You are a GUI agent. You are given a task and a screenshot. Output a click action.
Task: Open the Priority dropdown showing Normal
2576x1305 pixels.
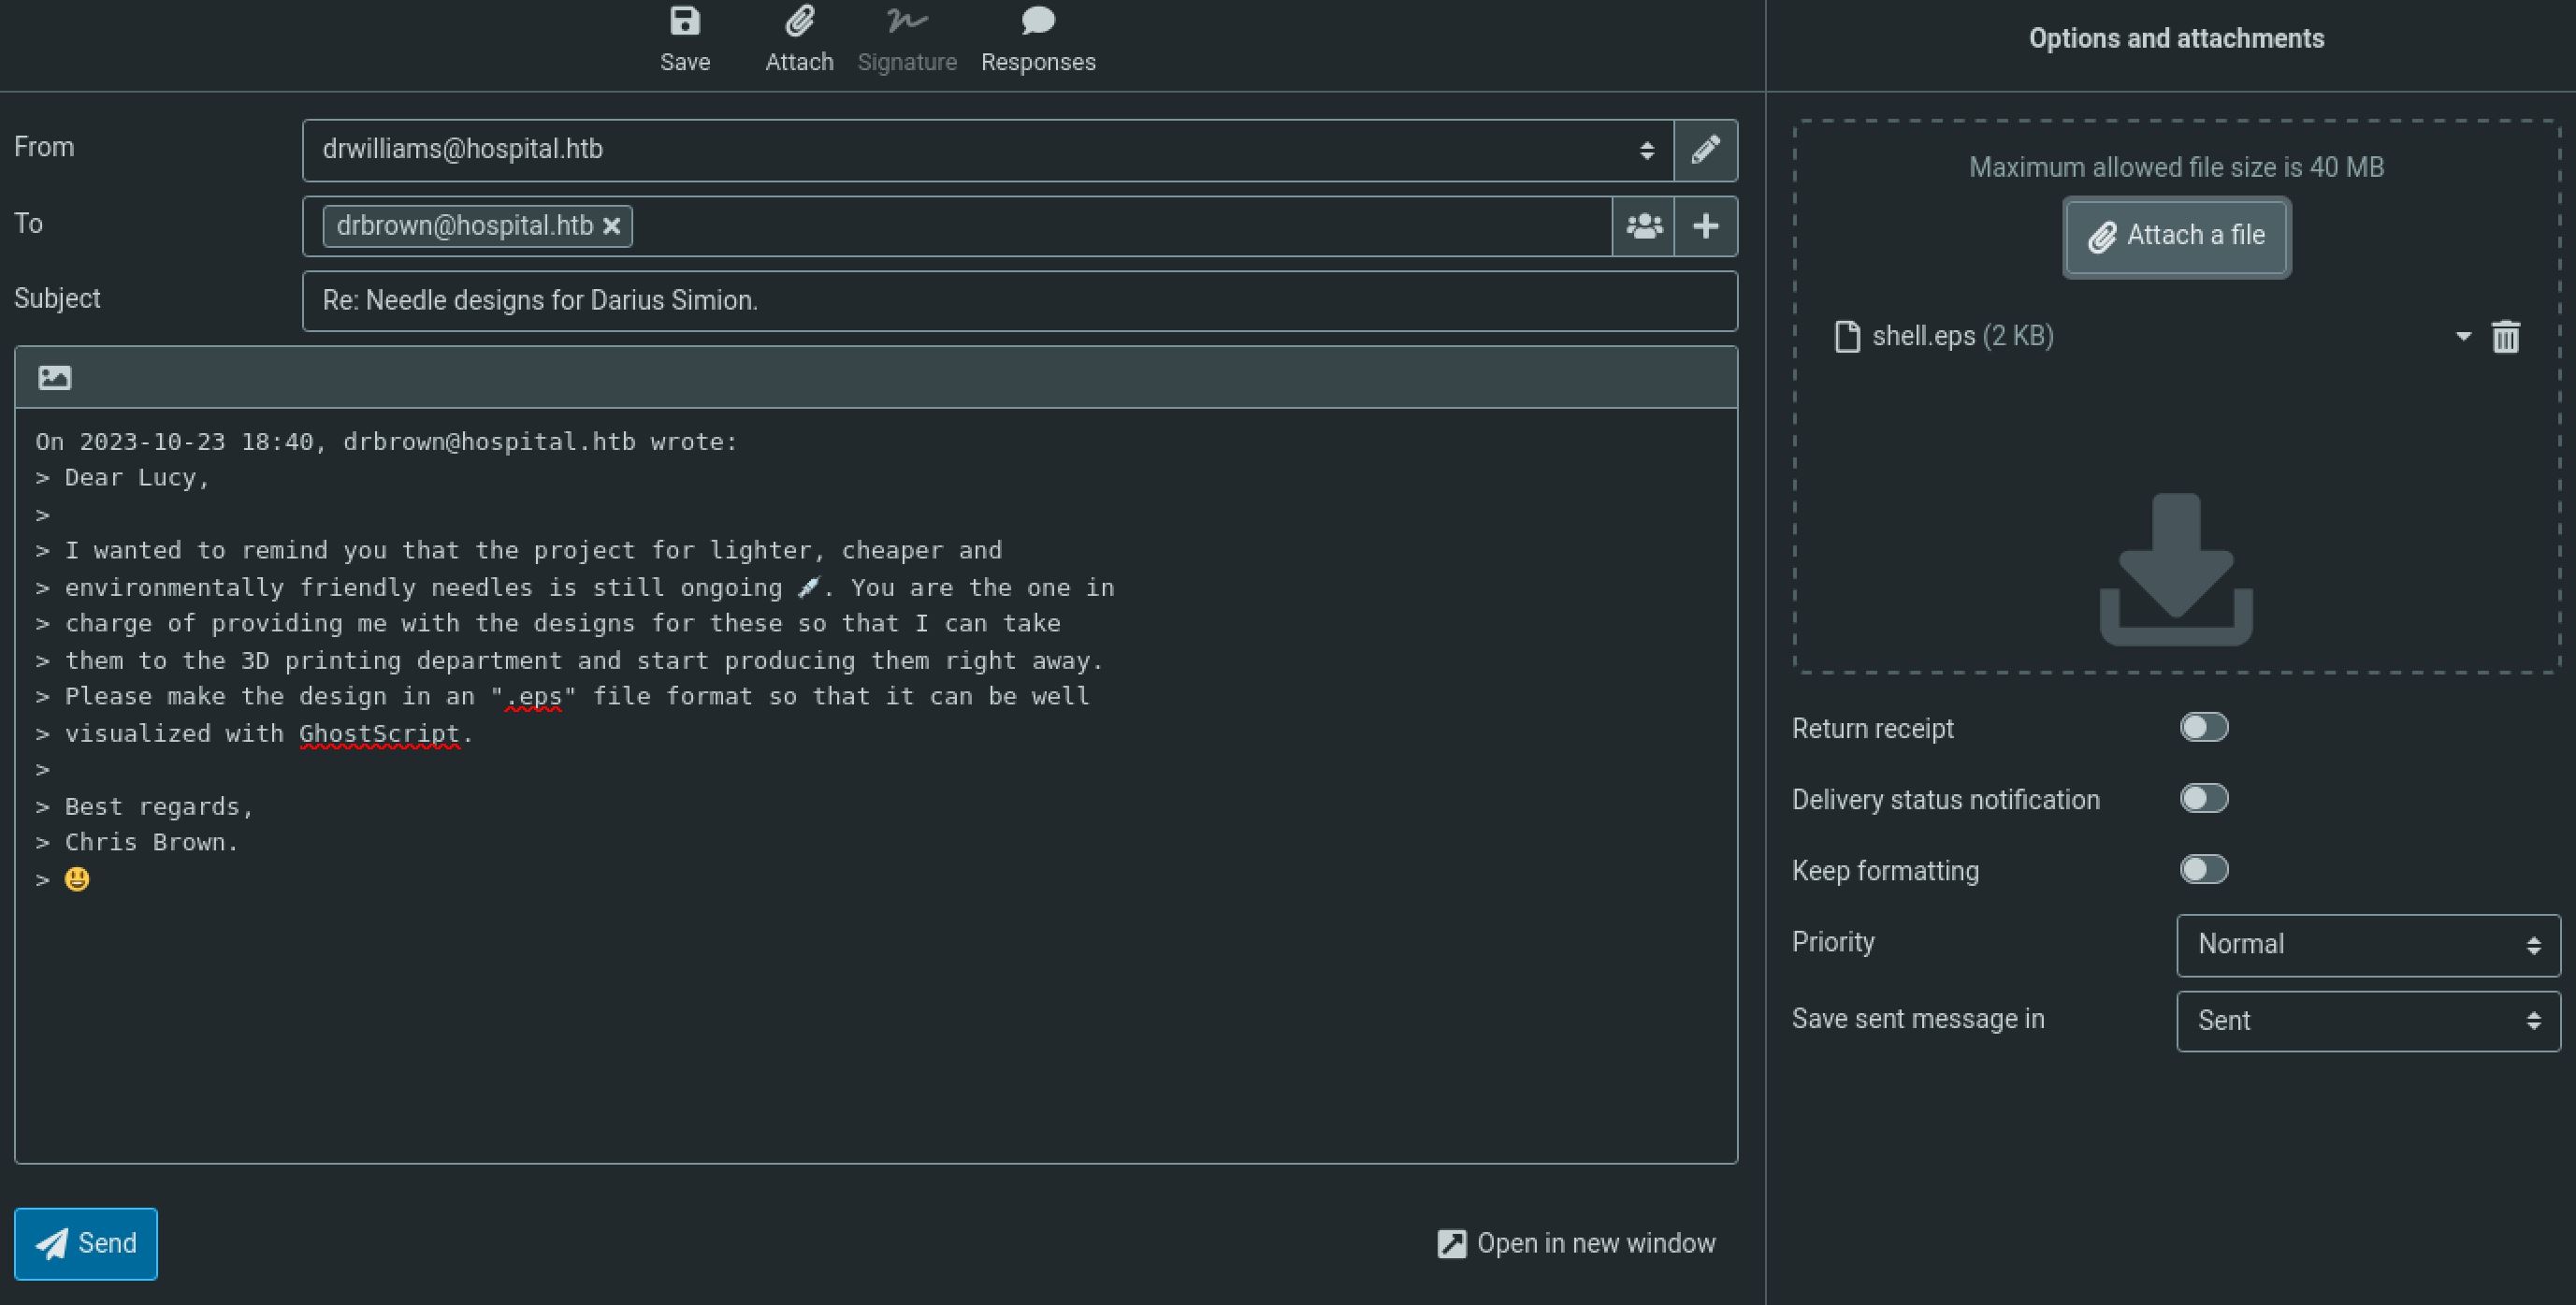point(2367,945)
